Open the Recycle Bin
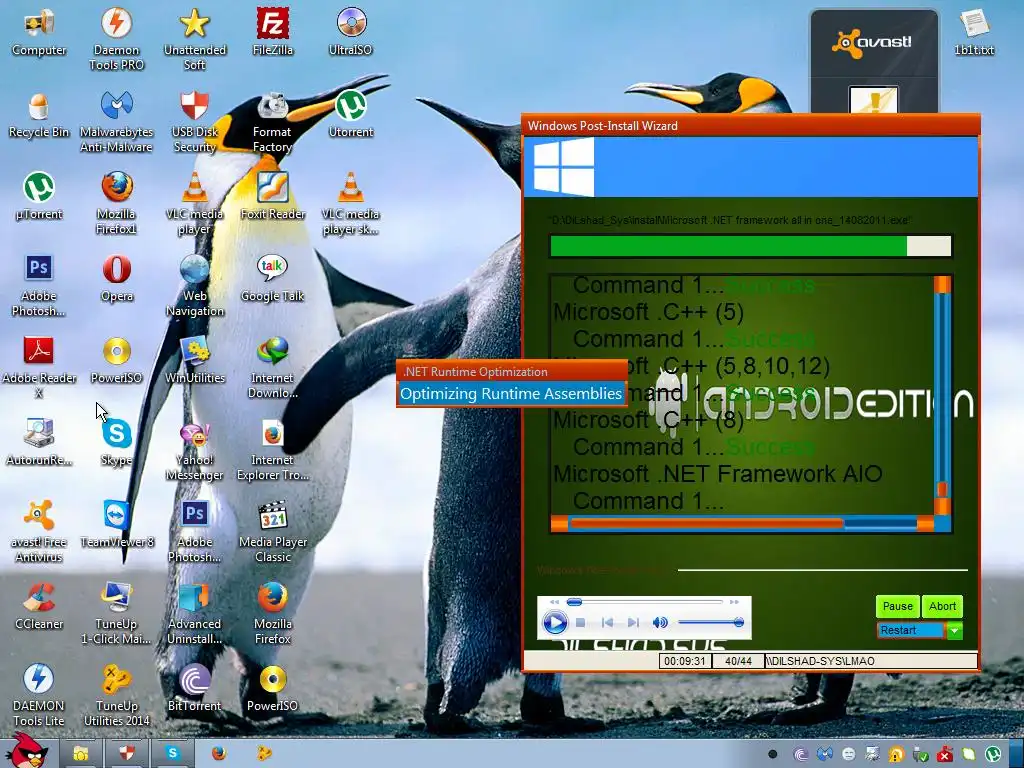Viewport: 1024px width, 768px height. 39,116
